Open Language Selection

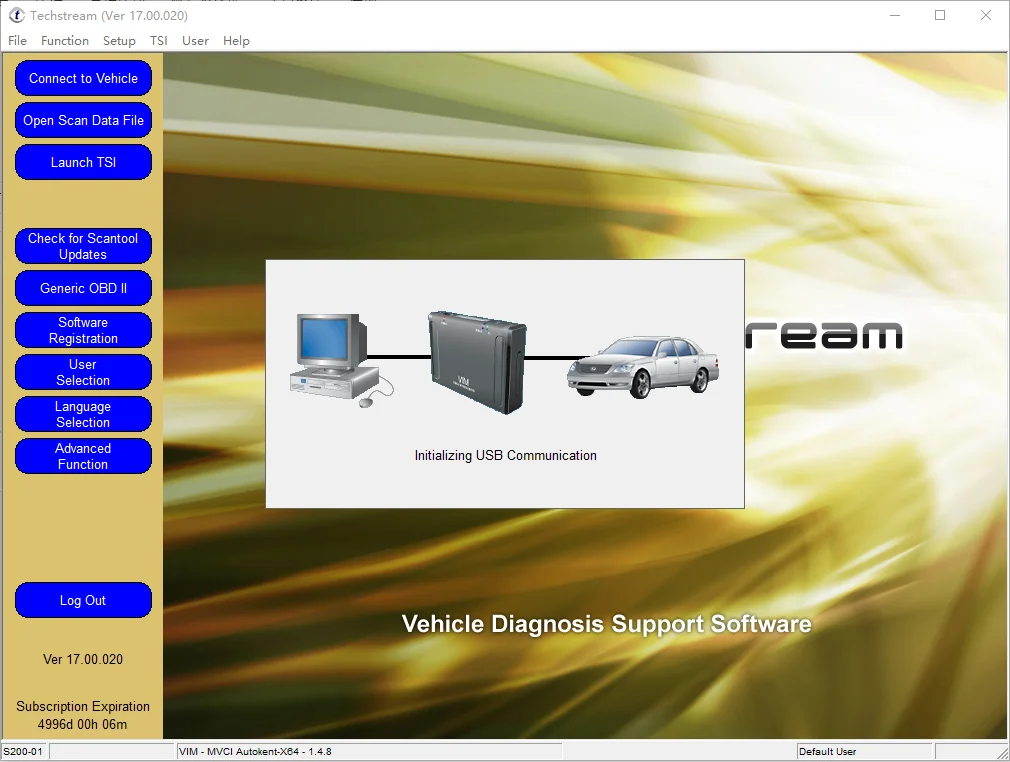pos(83,414)
